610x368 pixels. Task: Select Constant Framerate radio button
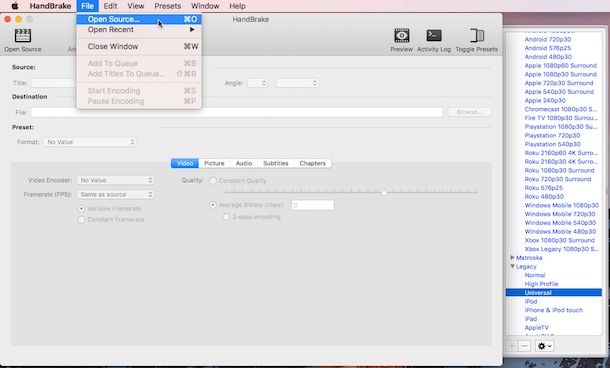pos(81,220)
